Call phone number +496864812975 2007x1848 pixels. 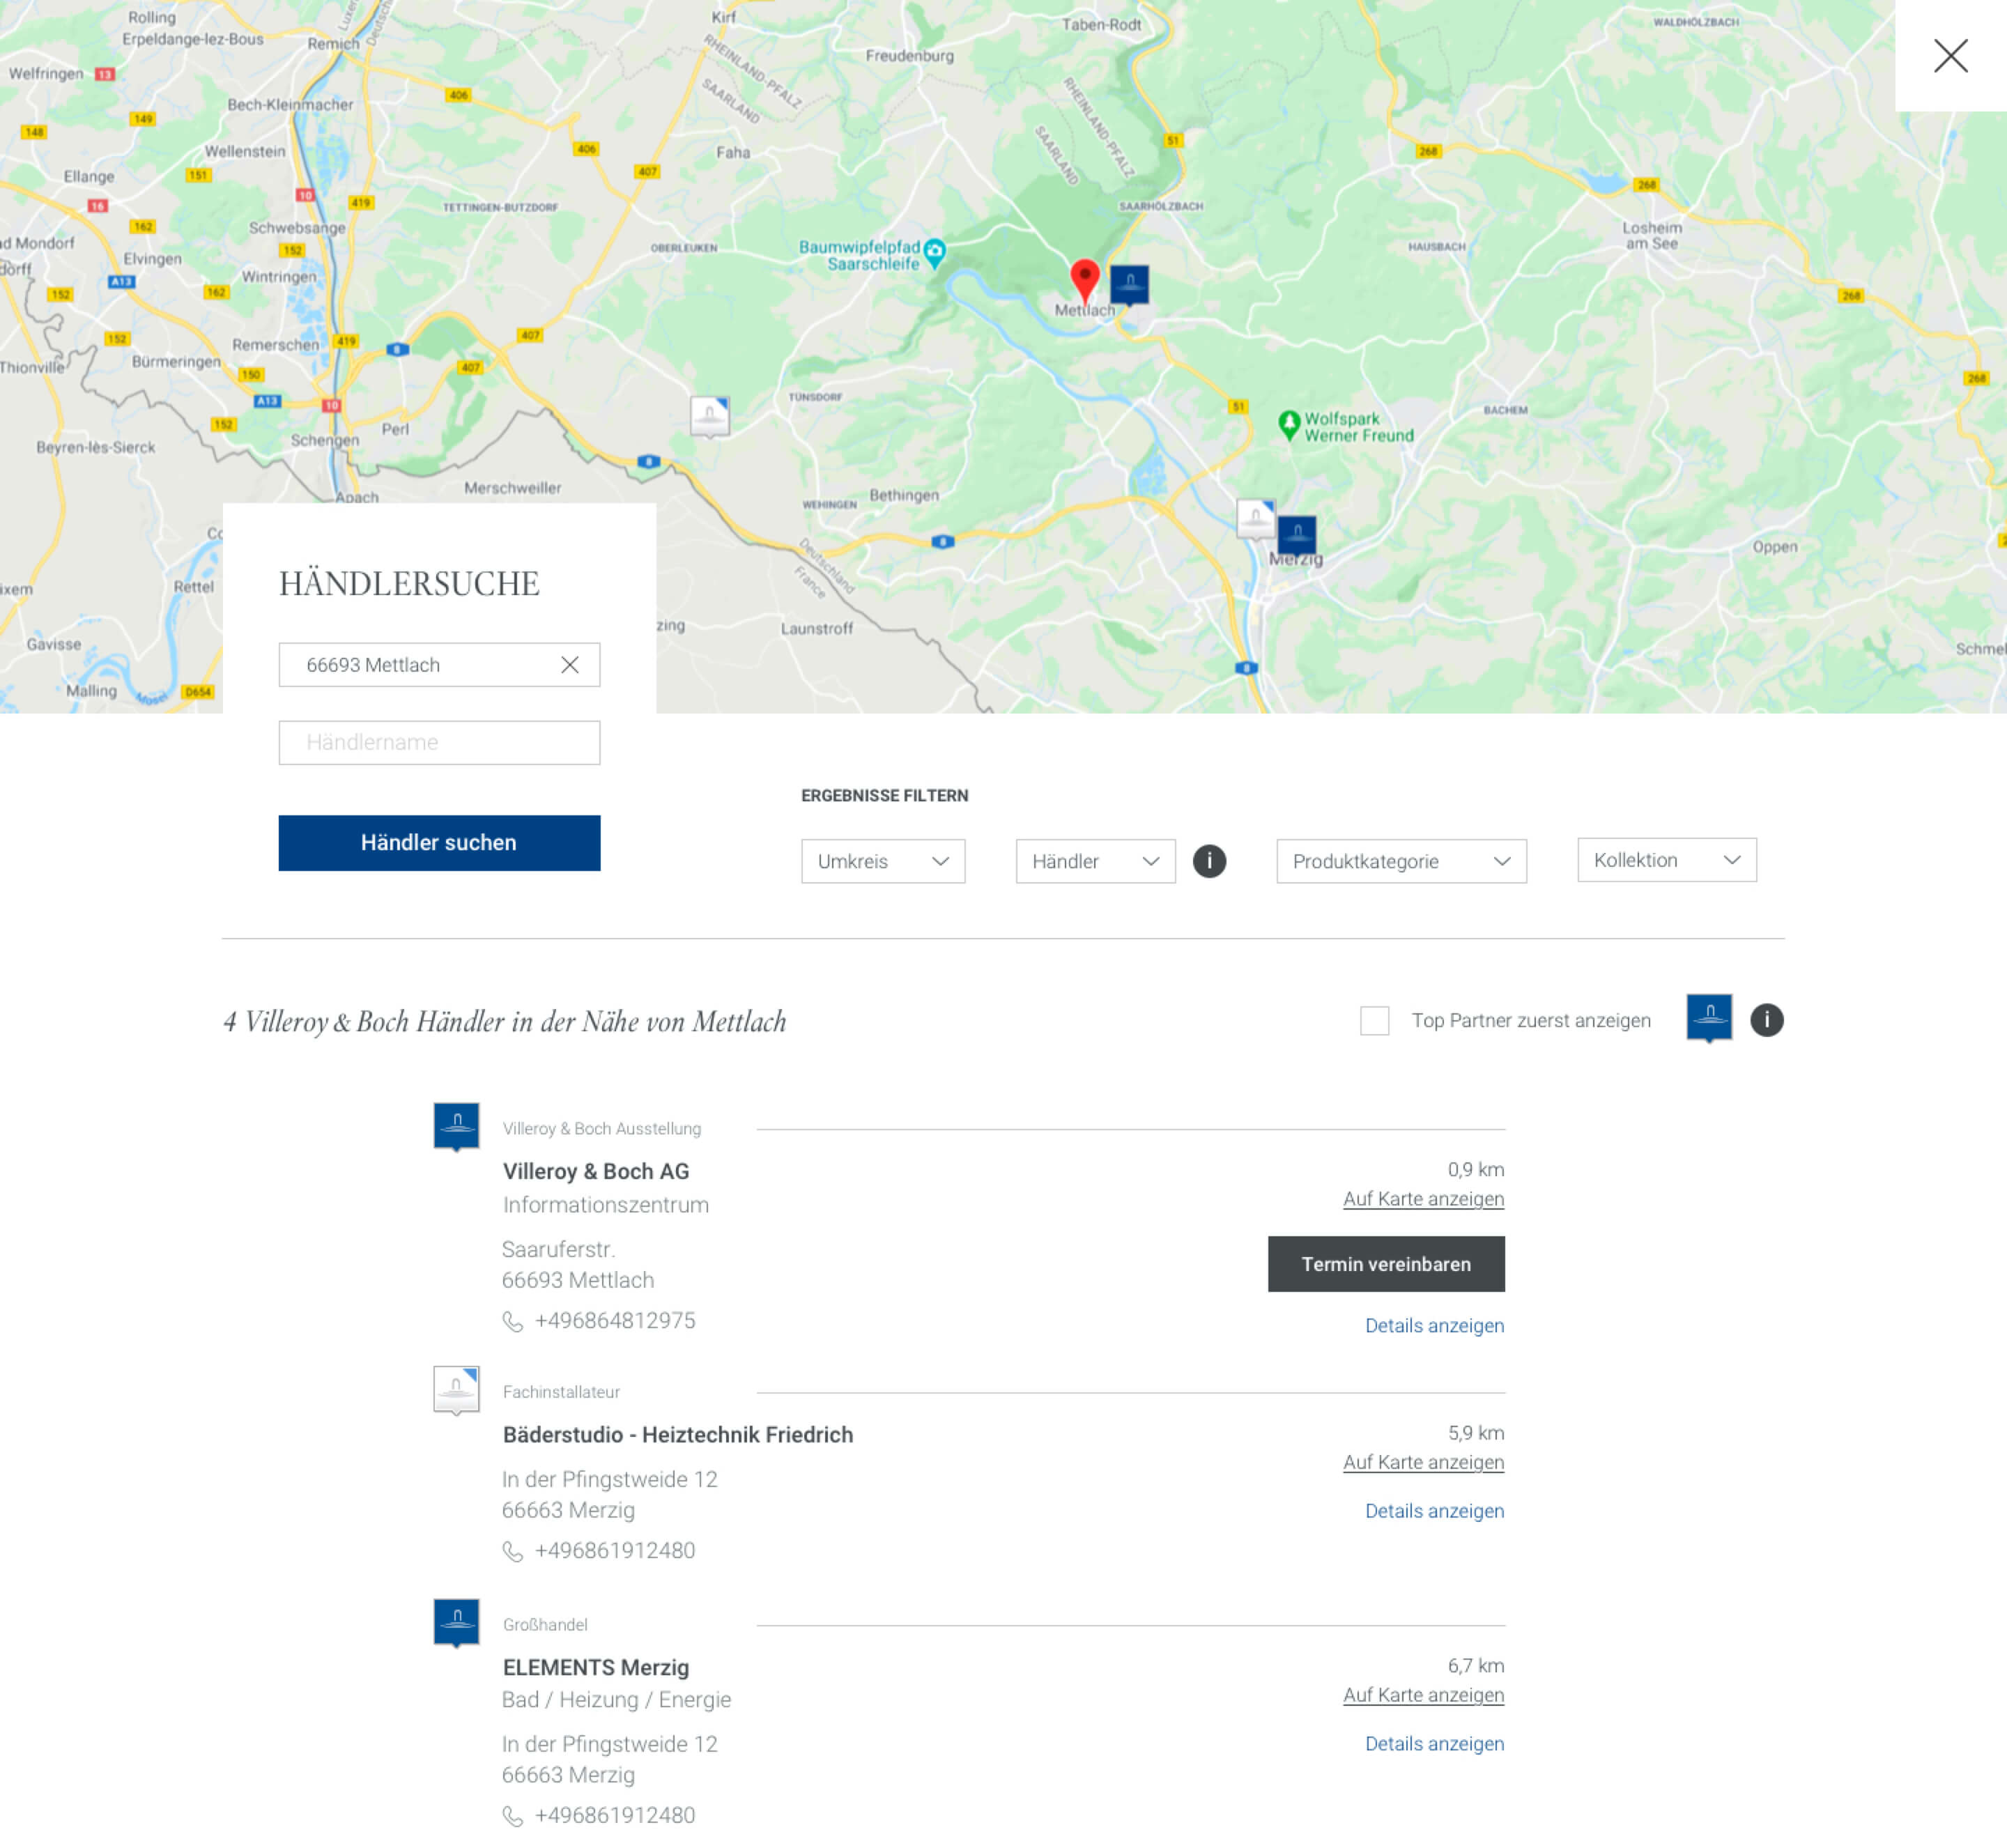click(x=615, y=1321)
